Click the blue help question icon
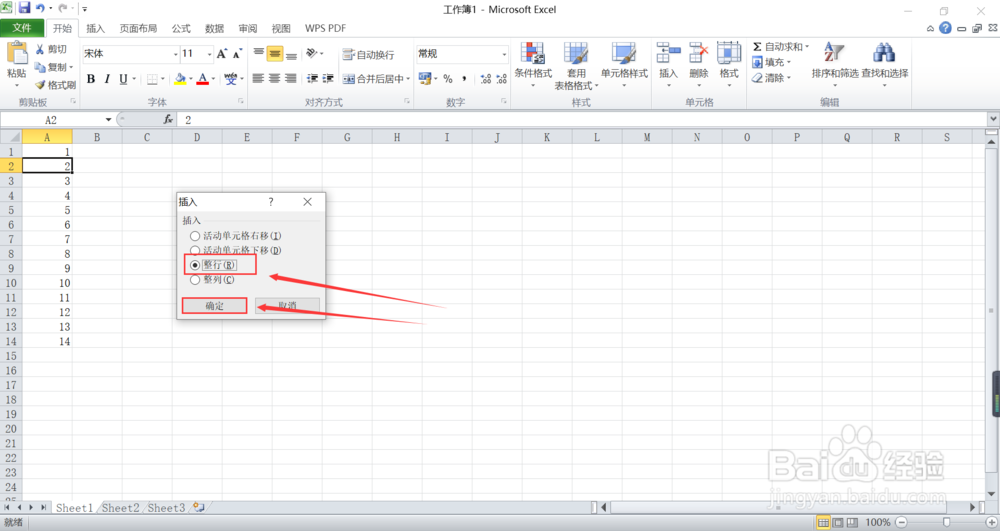1000x531 pixels. (x=945, y=28)
